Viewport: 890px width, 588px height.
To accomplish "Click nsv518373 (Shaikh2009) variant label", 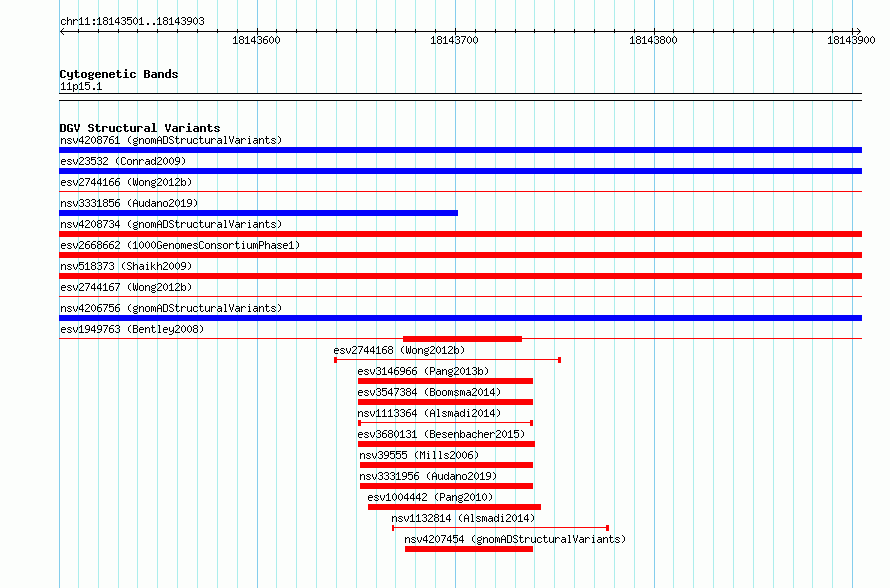I will point(126,266).
